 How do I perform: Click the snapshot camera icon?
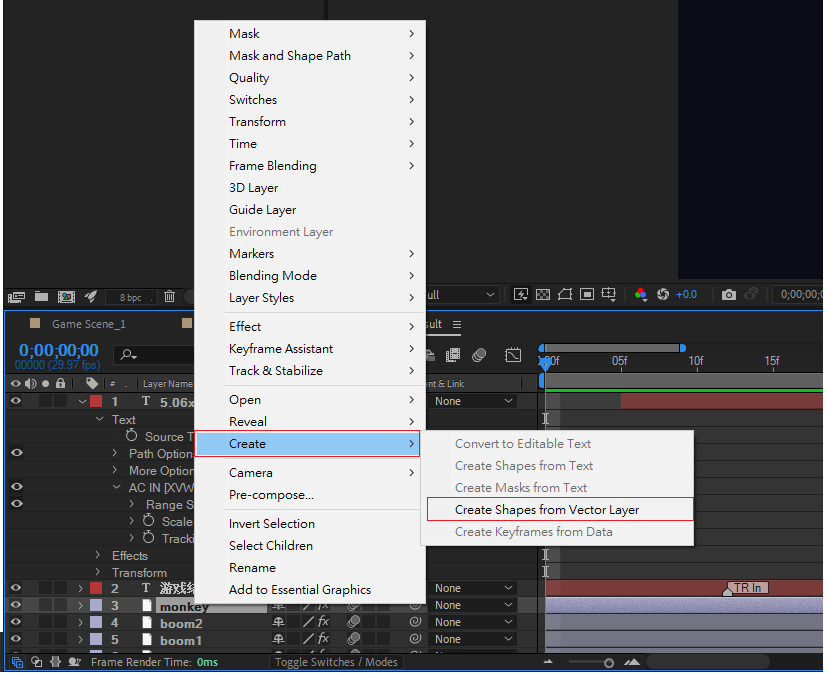click(729, 295)
